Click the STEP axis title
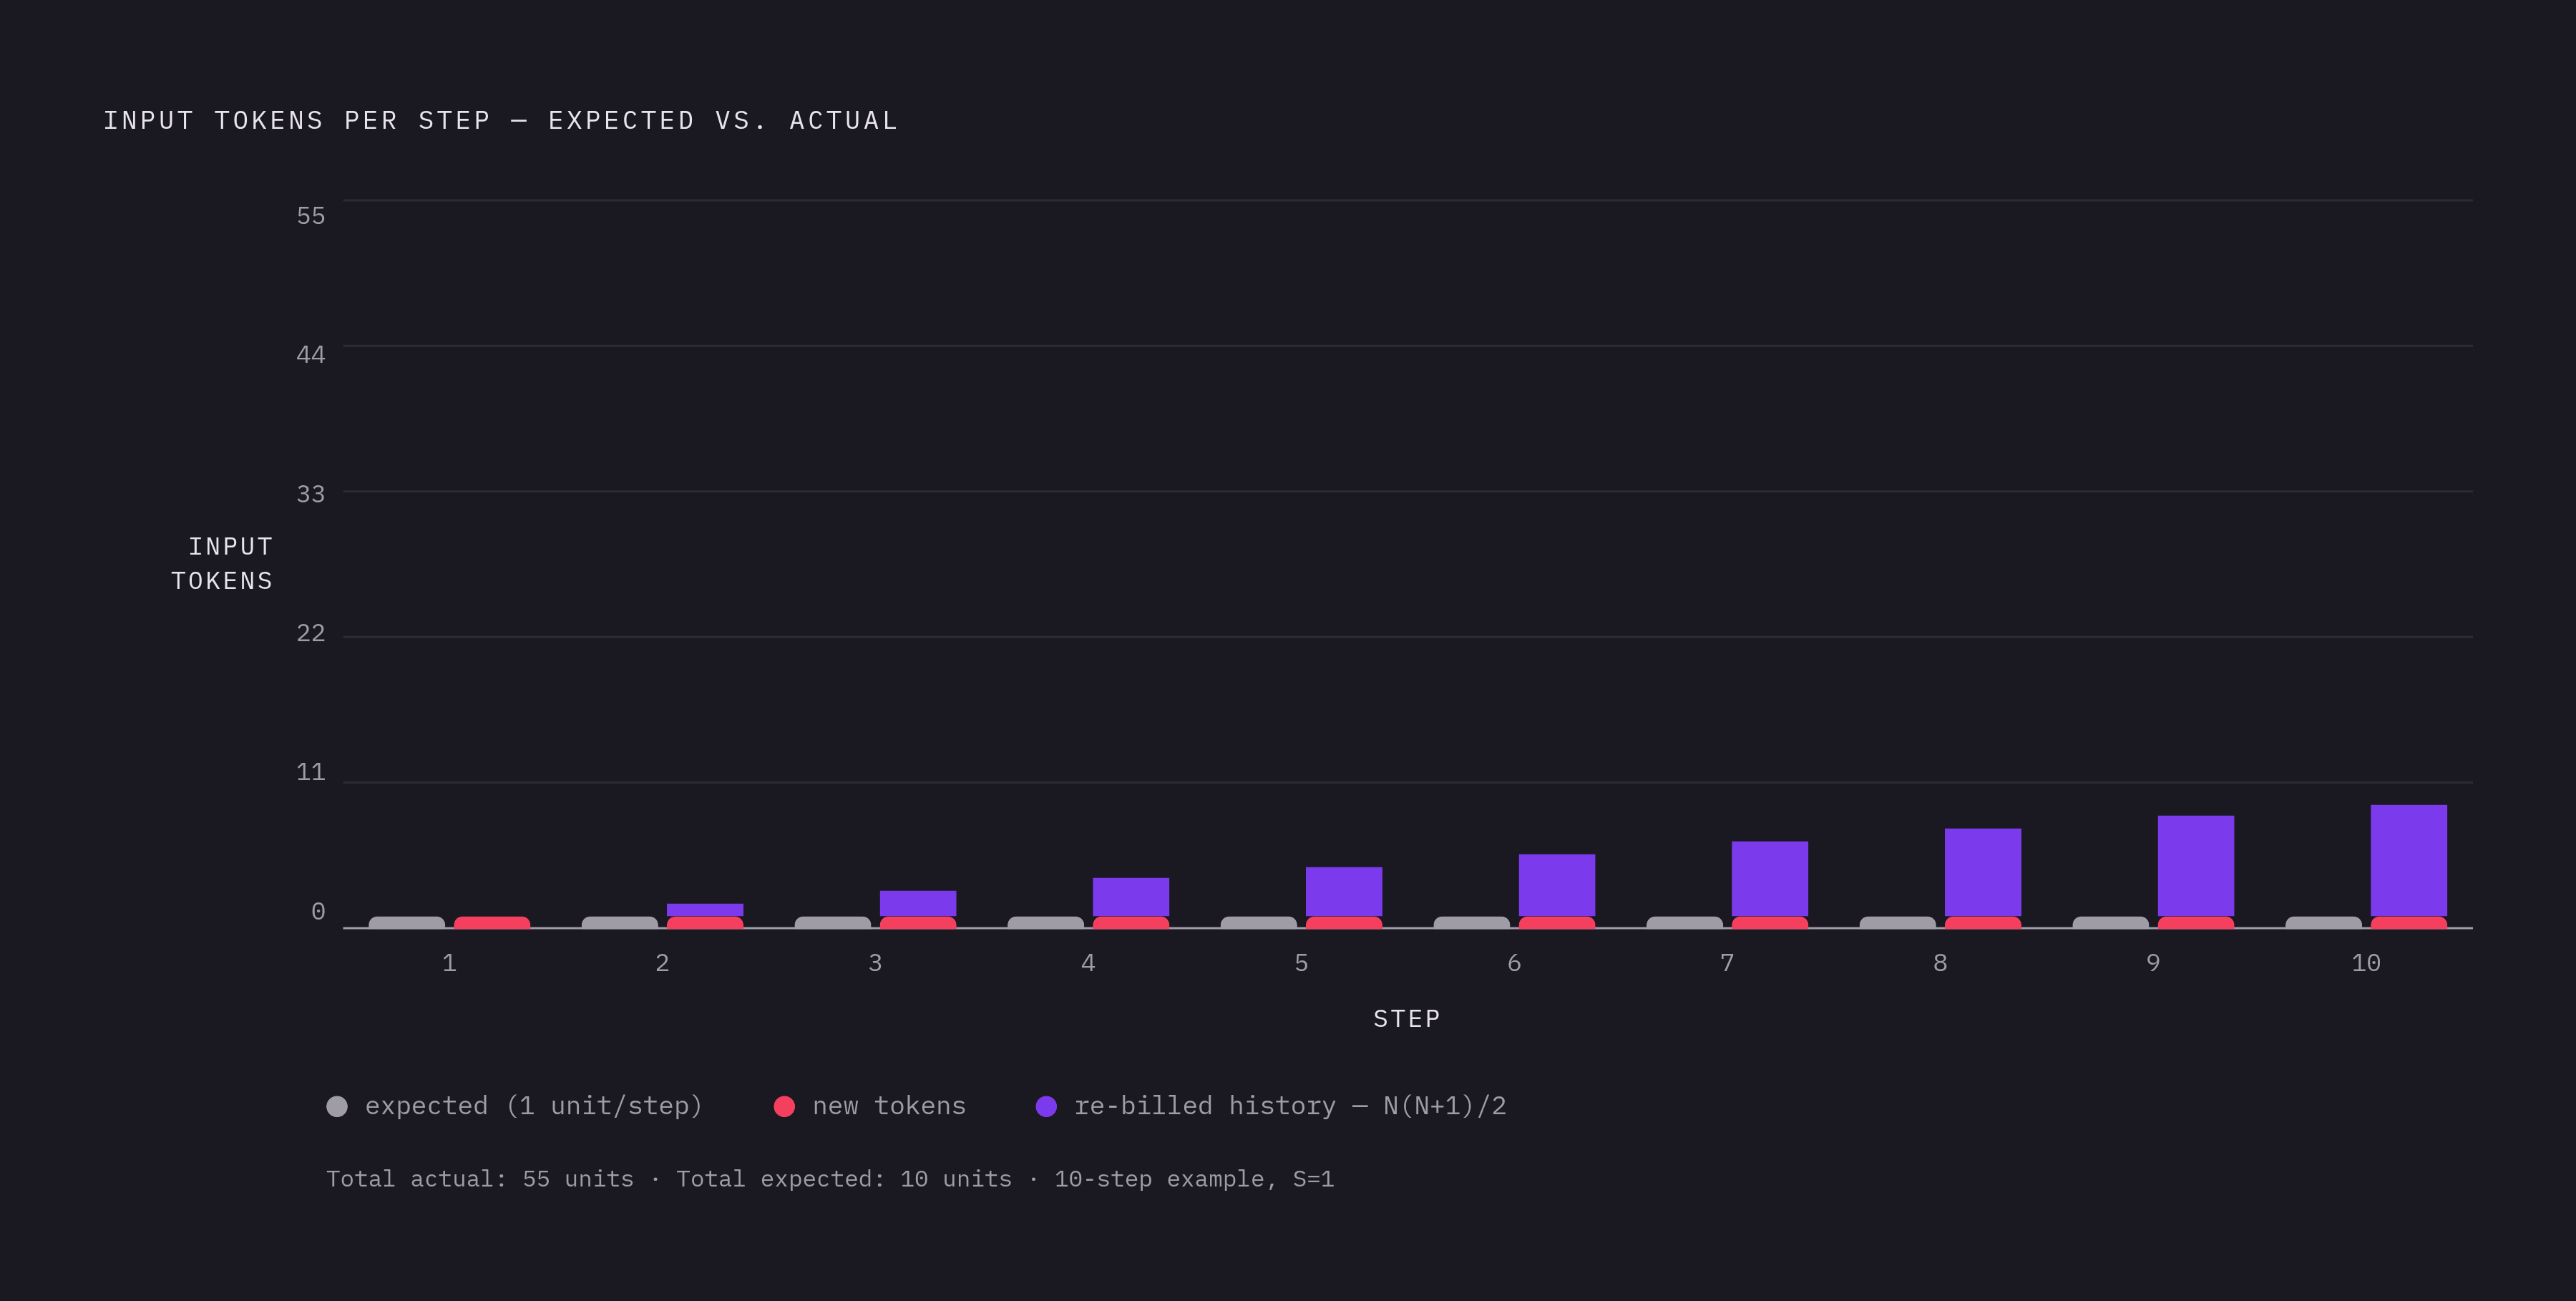2576x1301 pixels. [x=1407, y=1019]
